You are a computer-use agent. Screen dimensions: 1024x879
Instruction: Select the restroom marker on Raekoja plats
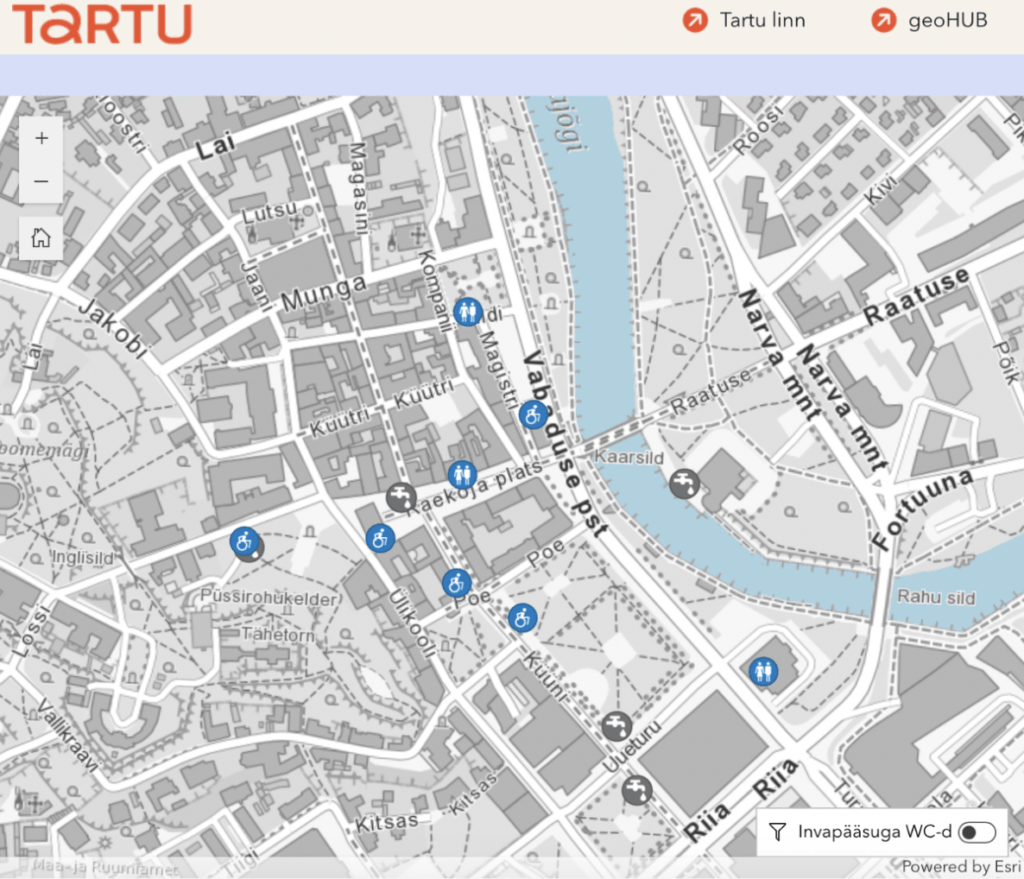[x=461, y=474]
